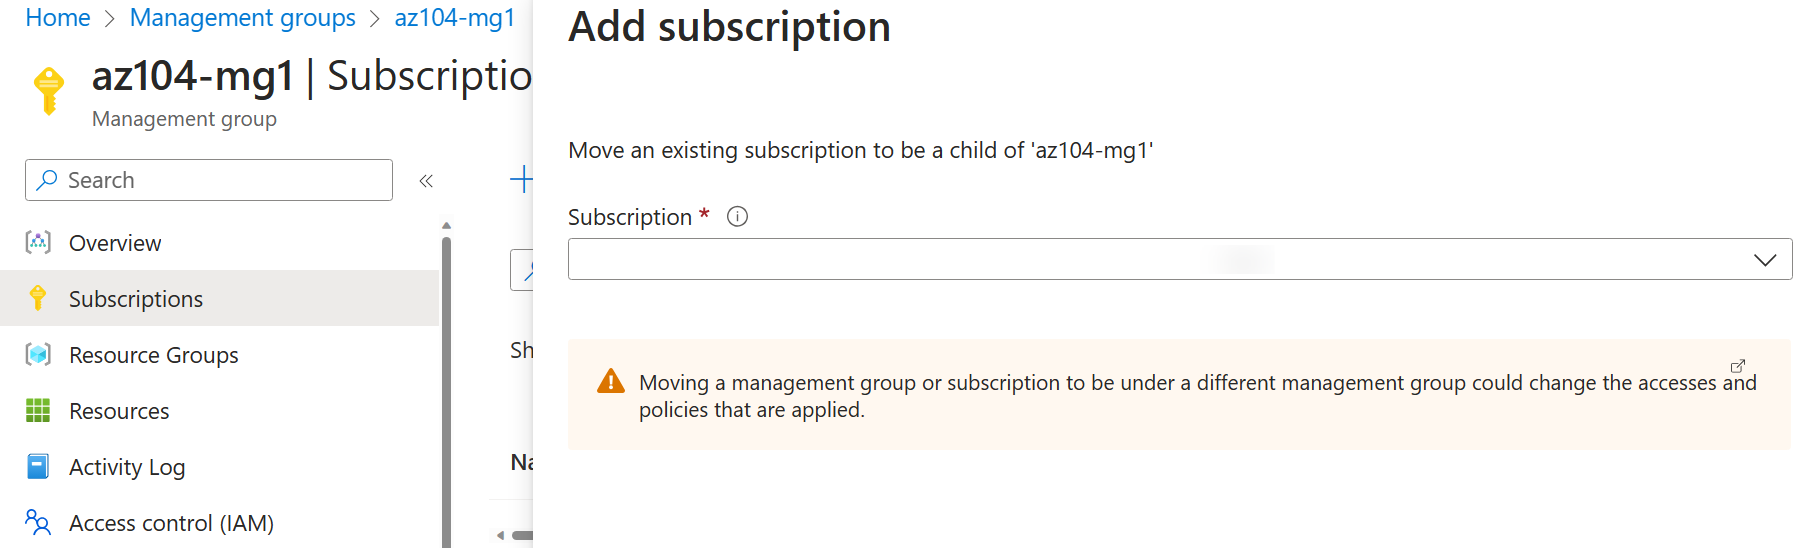Click the Resources grid icon
The image size is (1817, 548).
(x=38, y=410)
